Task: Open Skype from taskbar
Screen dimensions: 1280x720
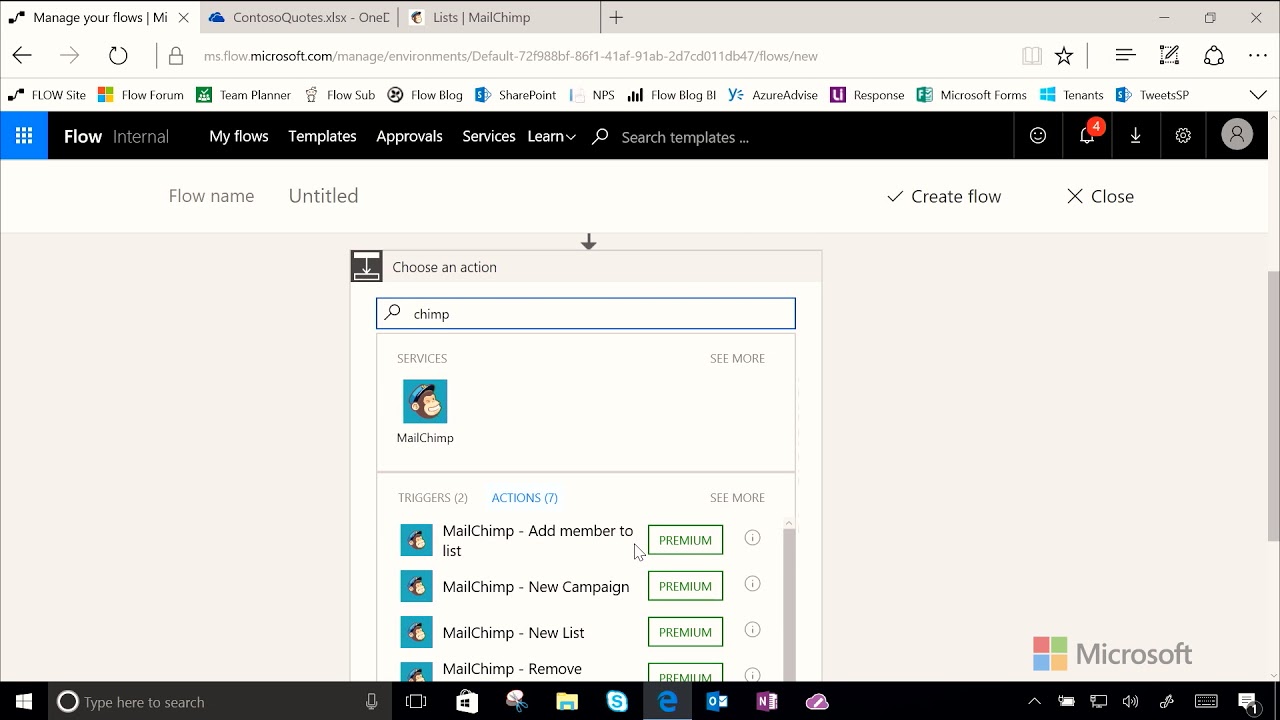Action: (x=617, y=702)
